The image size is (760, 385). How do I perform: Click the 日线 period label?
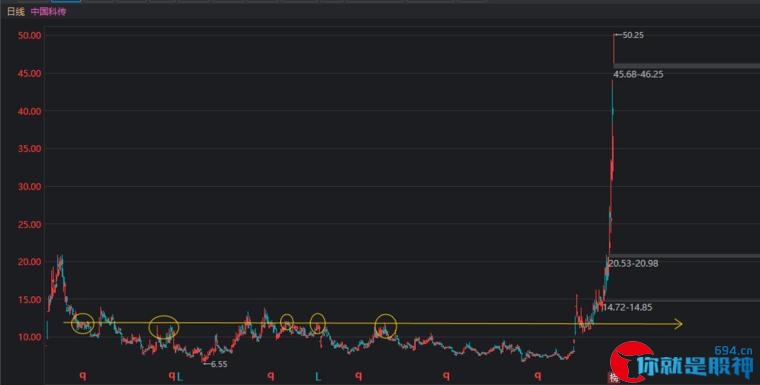[16, 12]
